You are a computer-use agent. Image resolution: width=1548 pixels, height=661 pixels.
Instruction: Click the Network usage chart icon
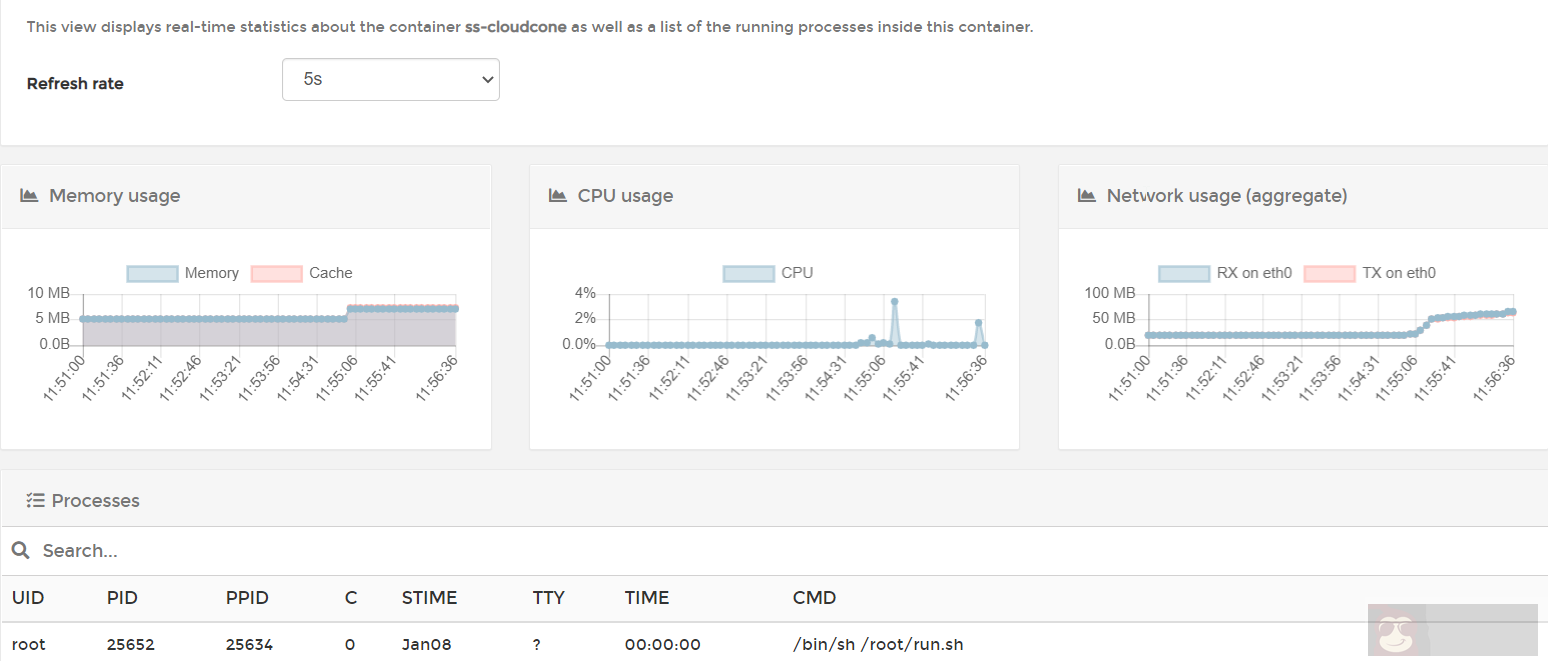click(x=1087, y=195)
